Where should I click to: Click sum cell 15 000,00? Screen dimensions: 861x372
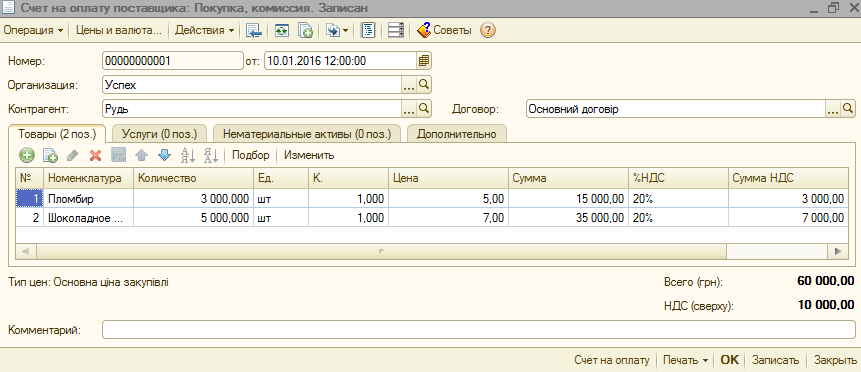(568, 199)
